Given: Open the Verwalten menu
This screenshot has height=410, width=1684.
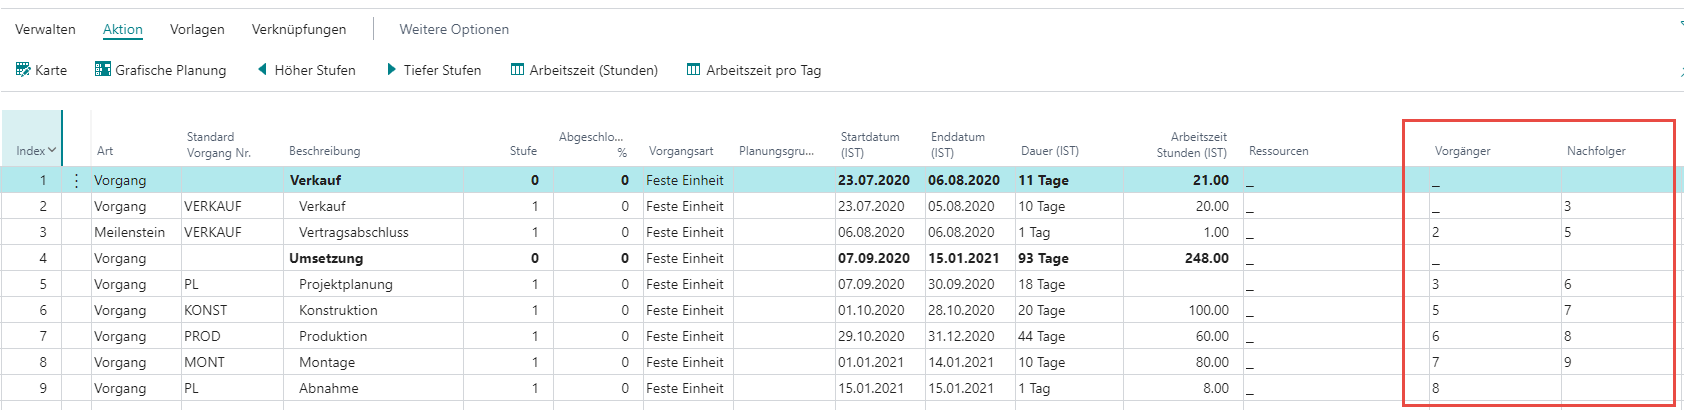Looking at the screenshot, I should [x=45, y=29].
